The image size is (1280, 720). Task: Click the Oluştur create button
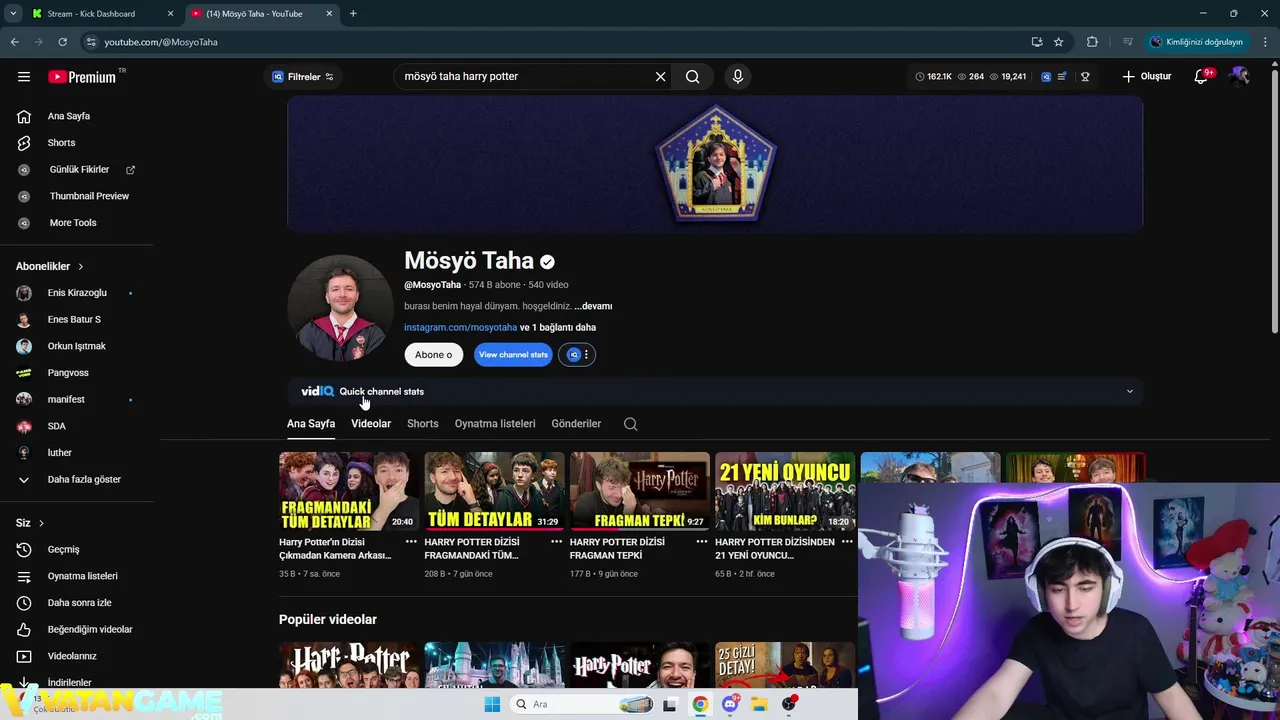[x=1146, y=76]
